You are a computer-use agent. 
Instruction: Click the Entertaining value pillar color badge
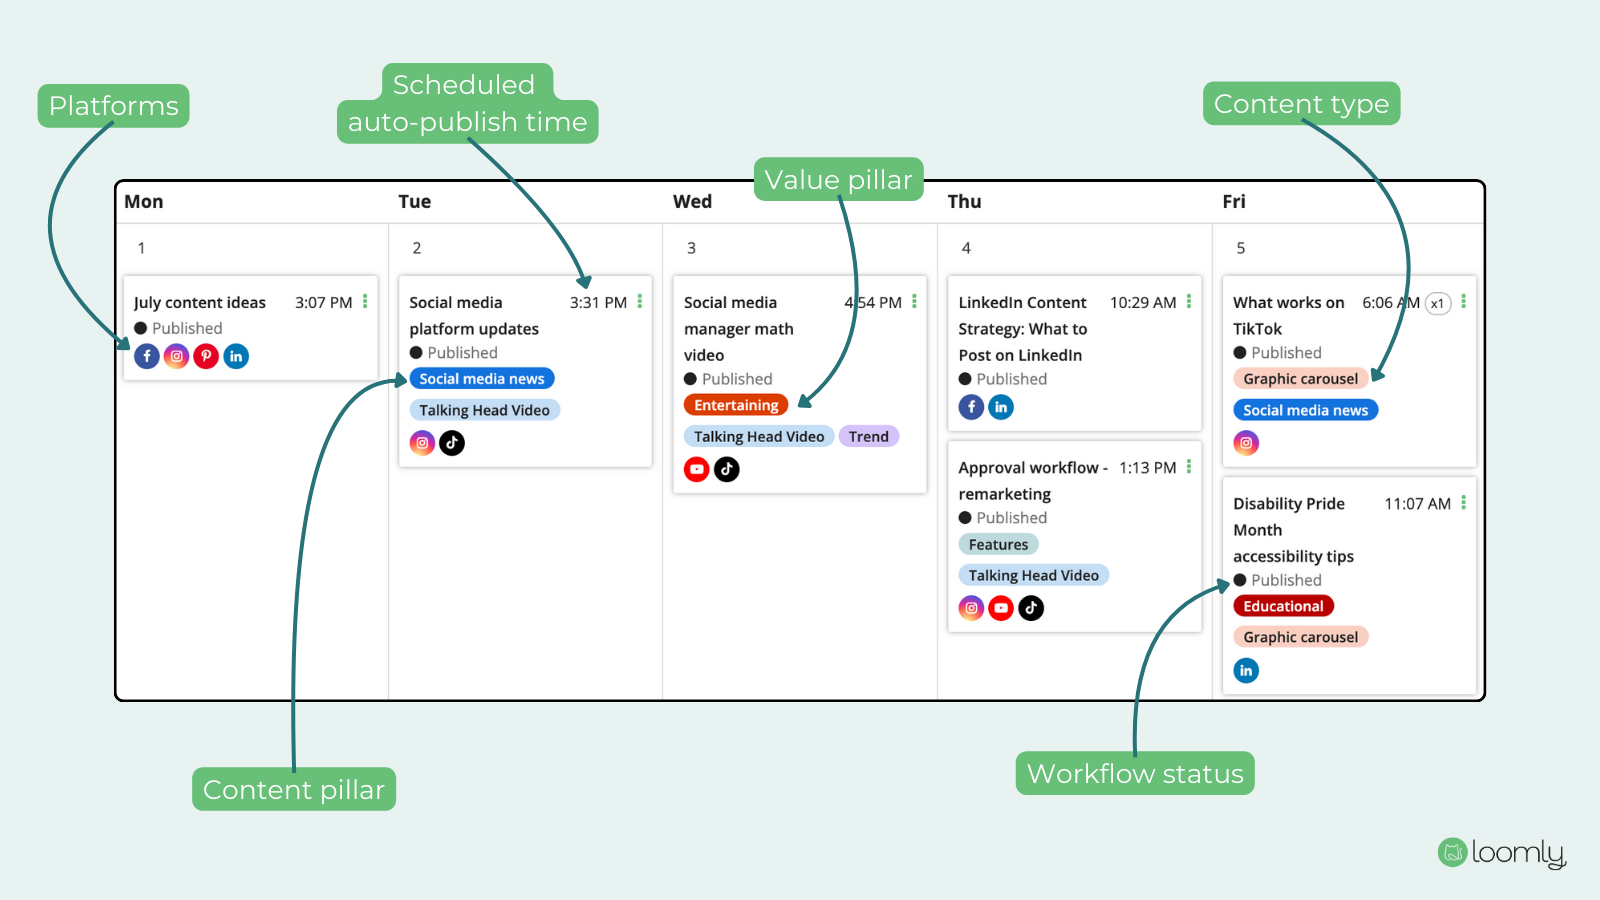click(735, 404)
